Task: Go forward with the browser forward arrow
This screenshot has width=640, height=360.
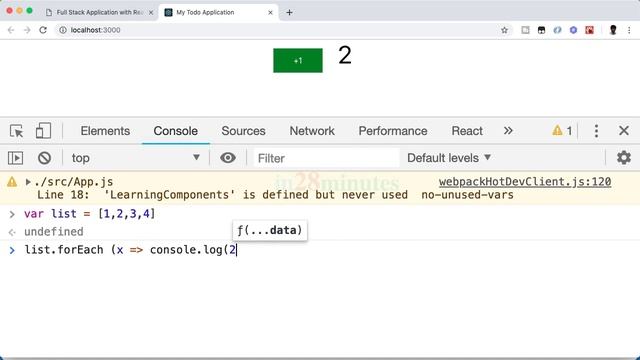Action: tap(27, 30)
